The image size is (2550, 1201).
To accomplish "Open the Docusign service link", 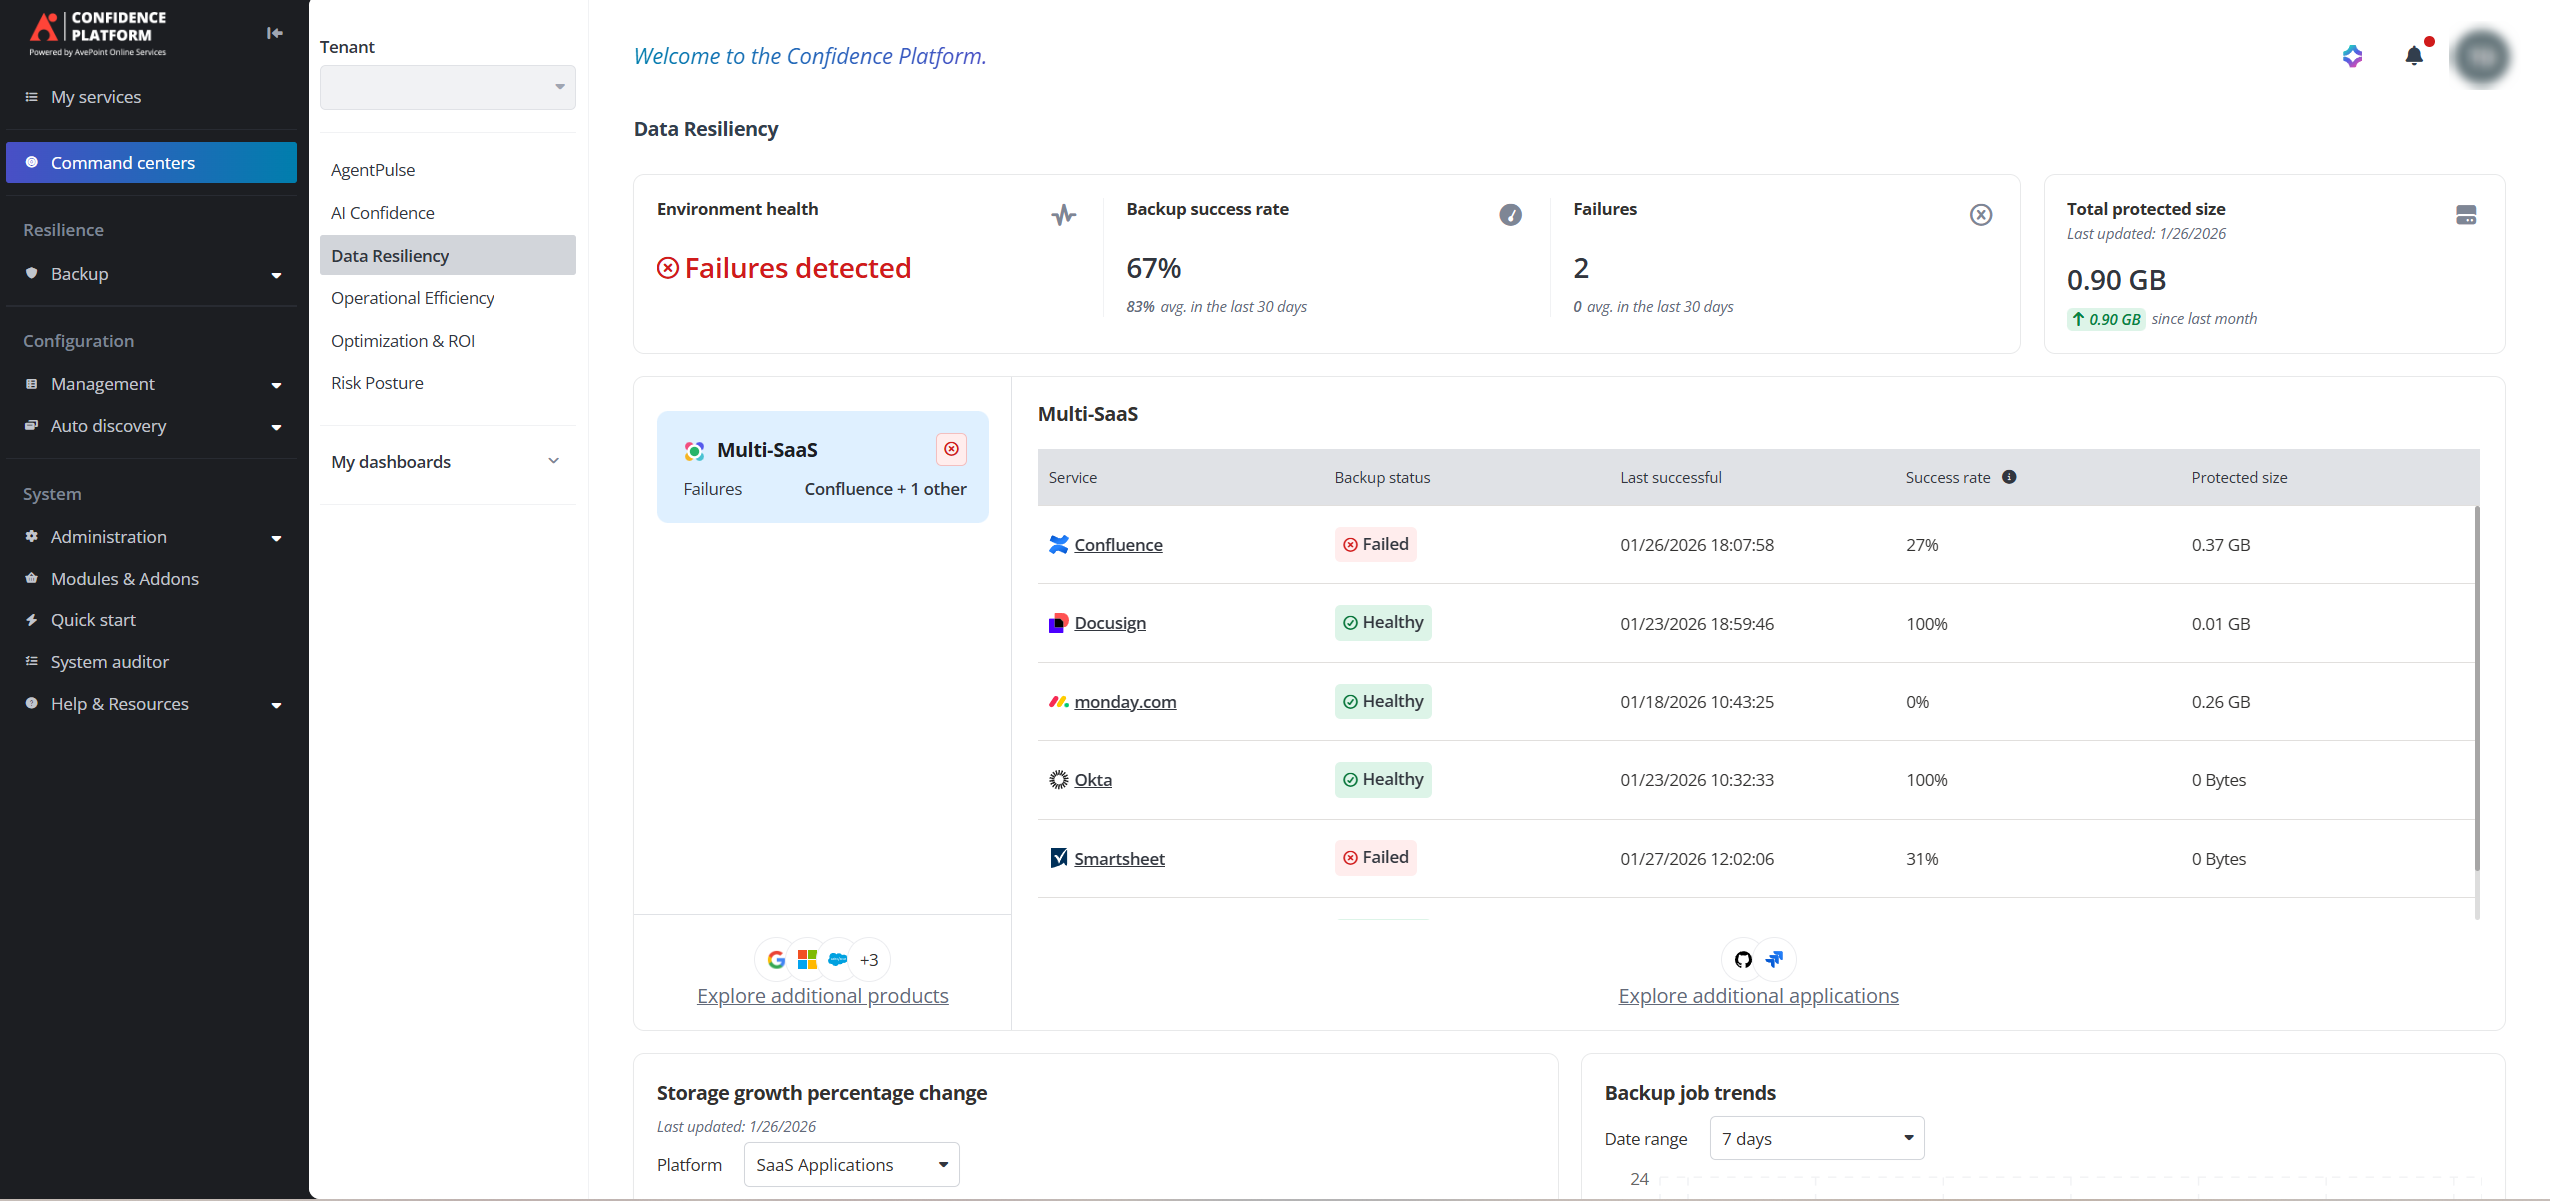I will pyautogui.click(x=1110, y=623).
